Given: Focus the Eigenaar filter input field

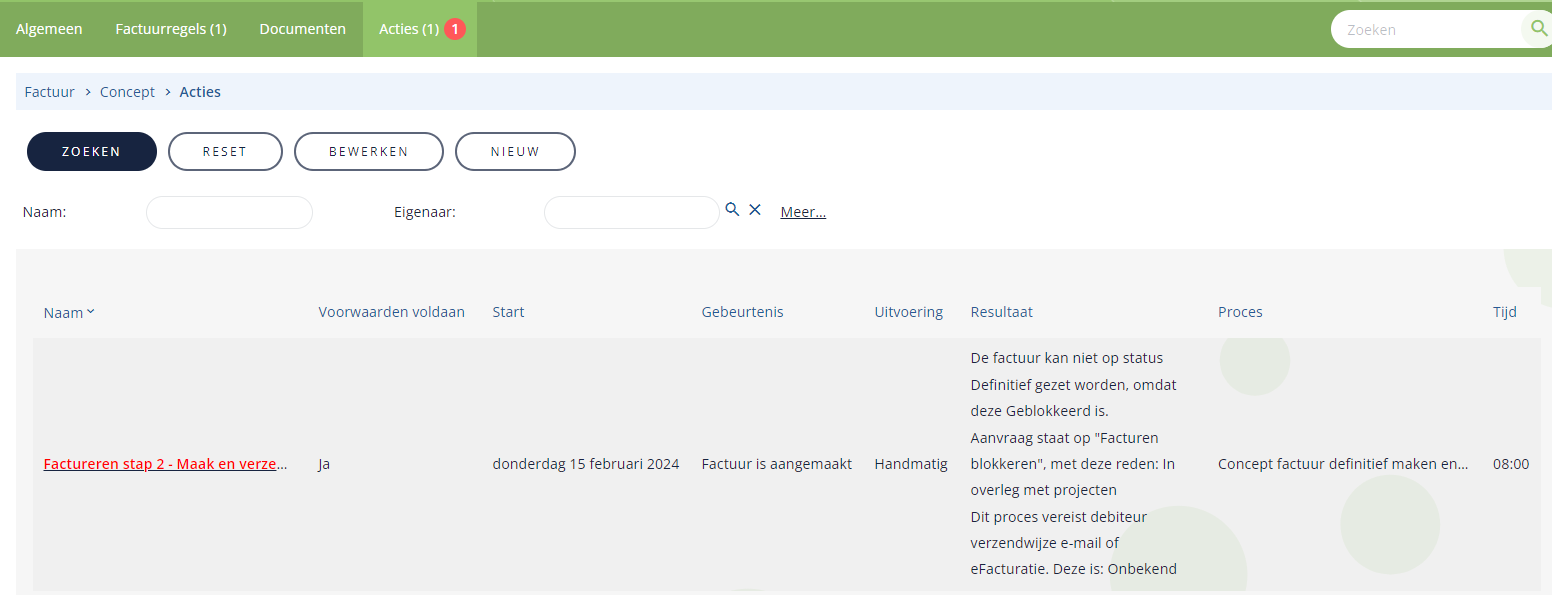Looking at the screenshot, I should 631,212.
